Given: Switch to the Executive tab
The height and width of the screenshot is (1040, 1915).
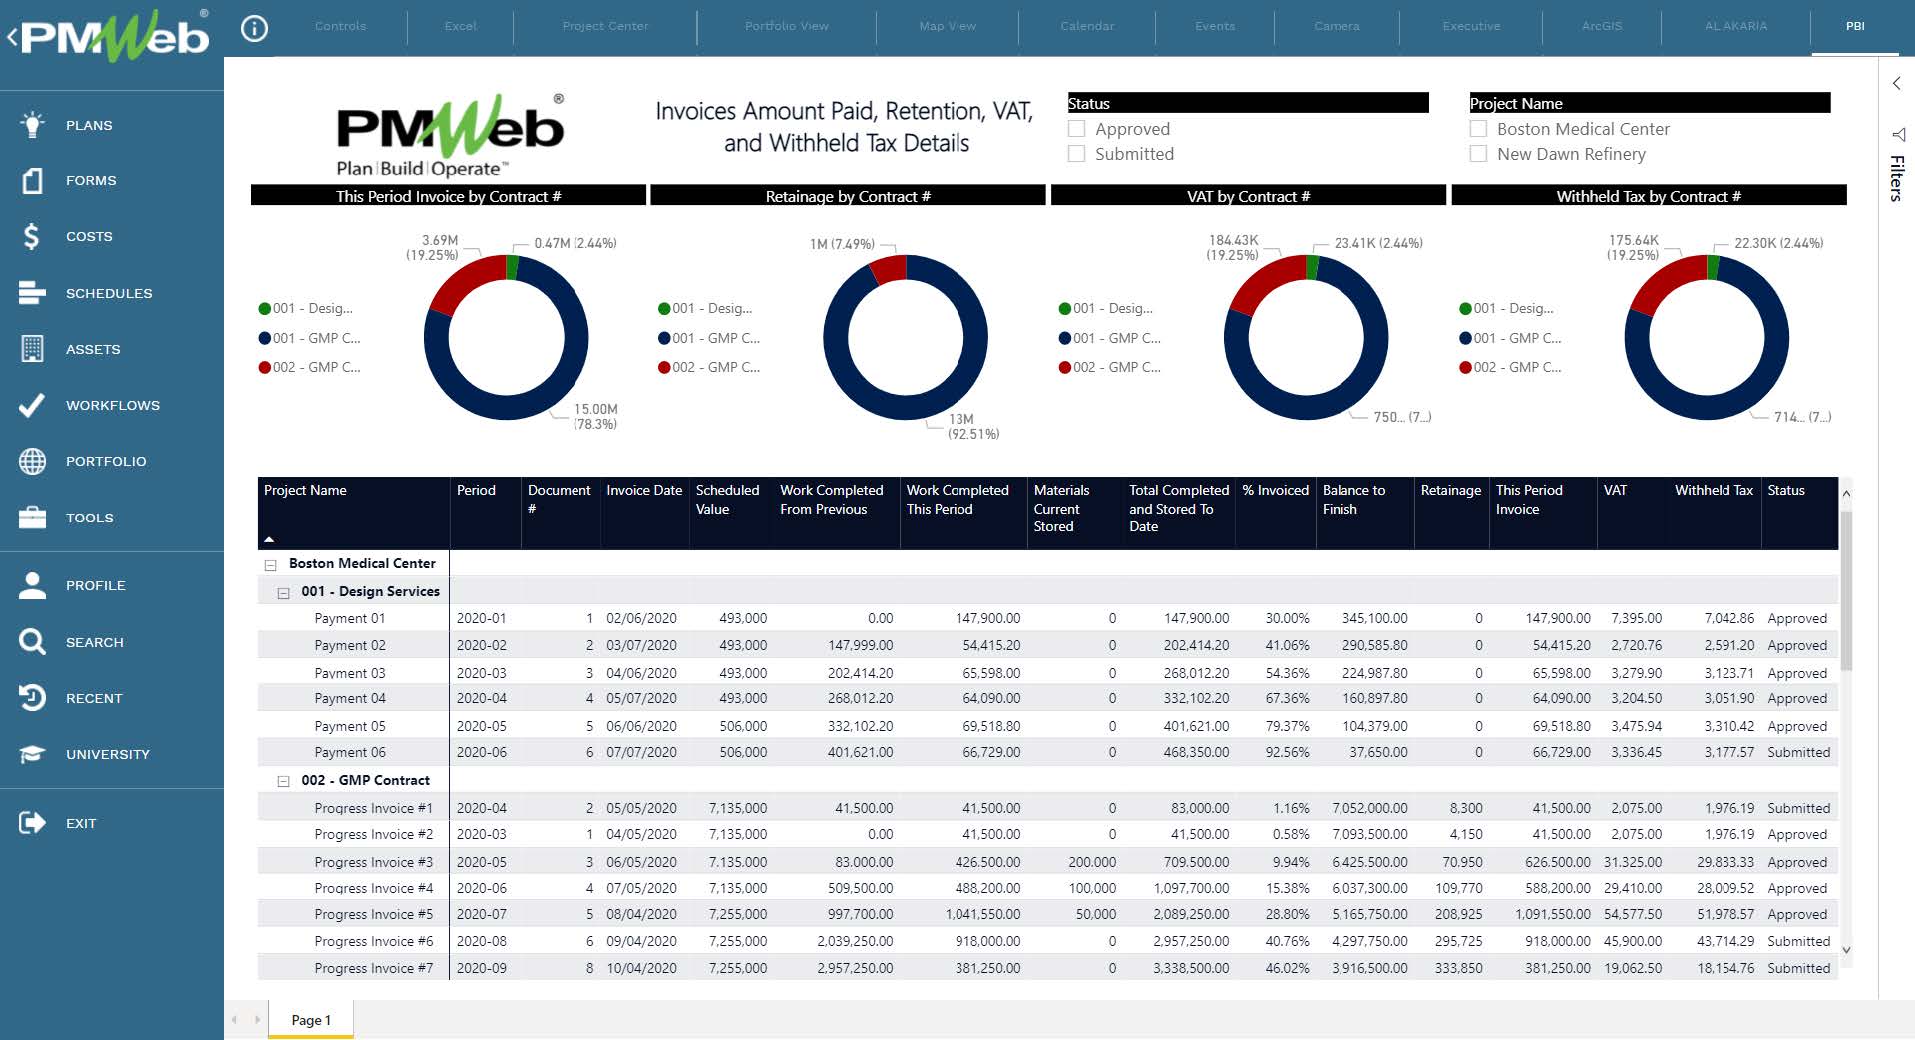Looking at the screenshot, I should coord(1471,26).
